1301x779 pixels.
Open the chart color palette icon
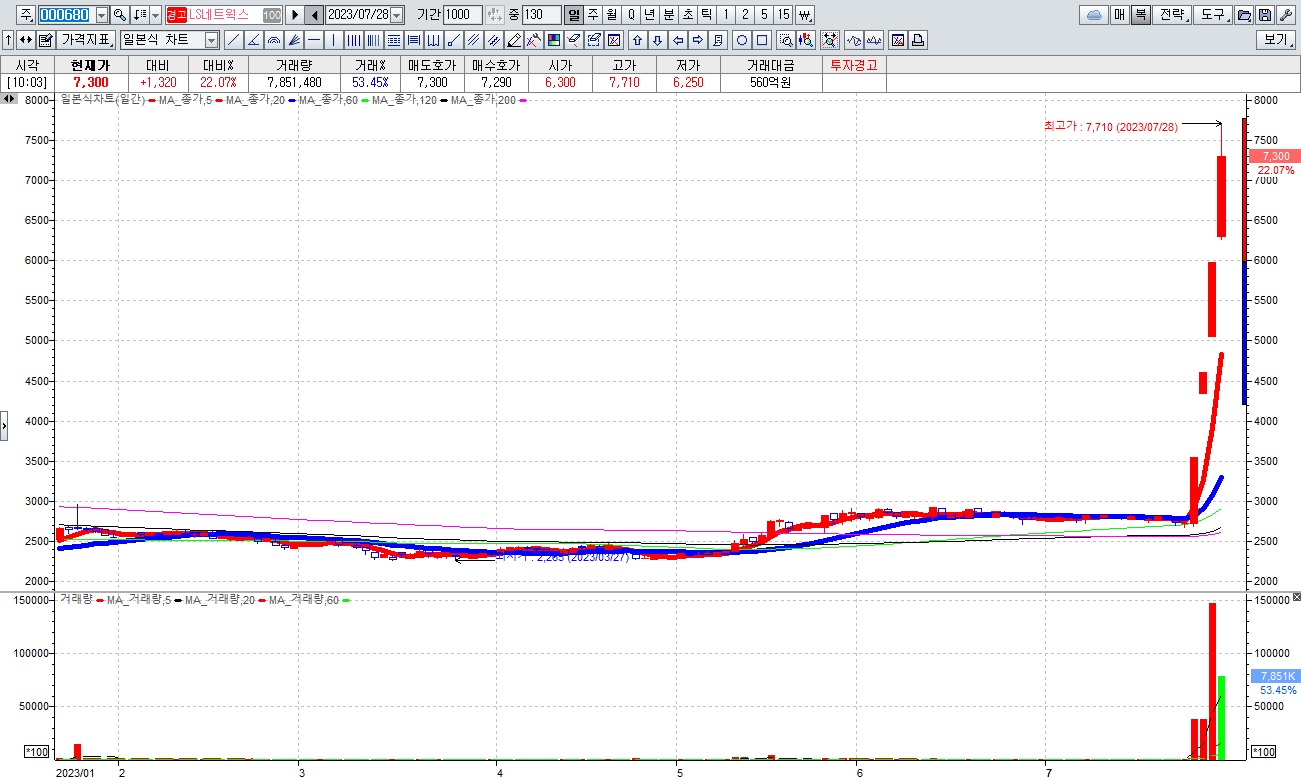553,40
